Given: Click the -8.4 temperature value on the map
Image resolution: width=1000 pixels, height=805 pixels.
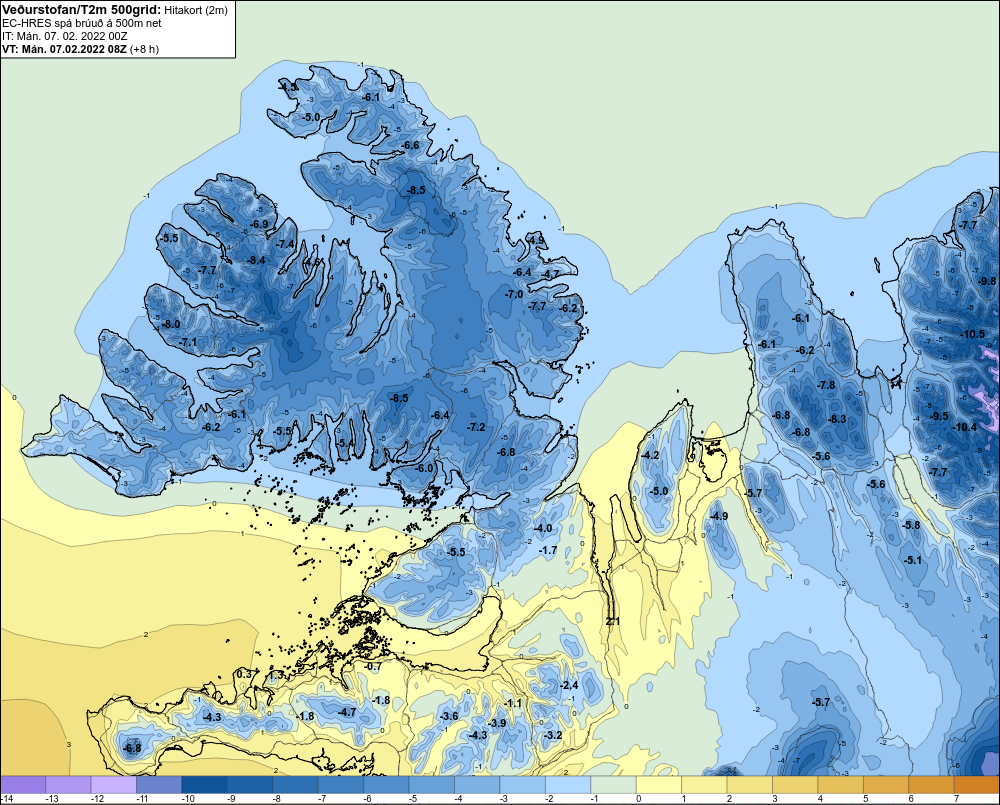Looking at the screenshot, I should tap(256, 260).
